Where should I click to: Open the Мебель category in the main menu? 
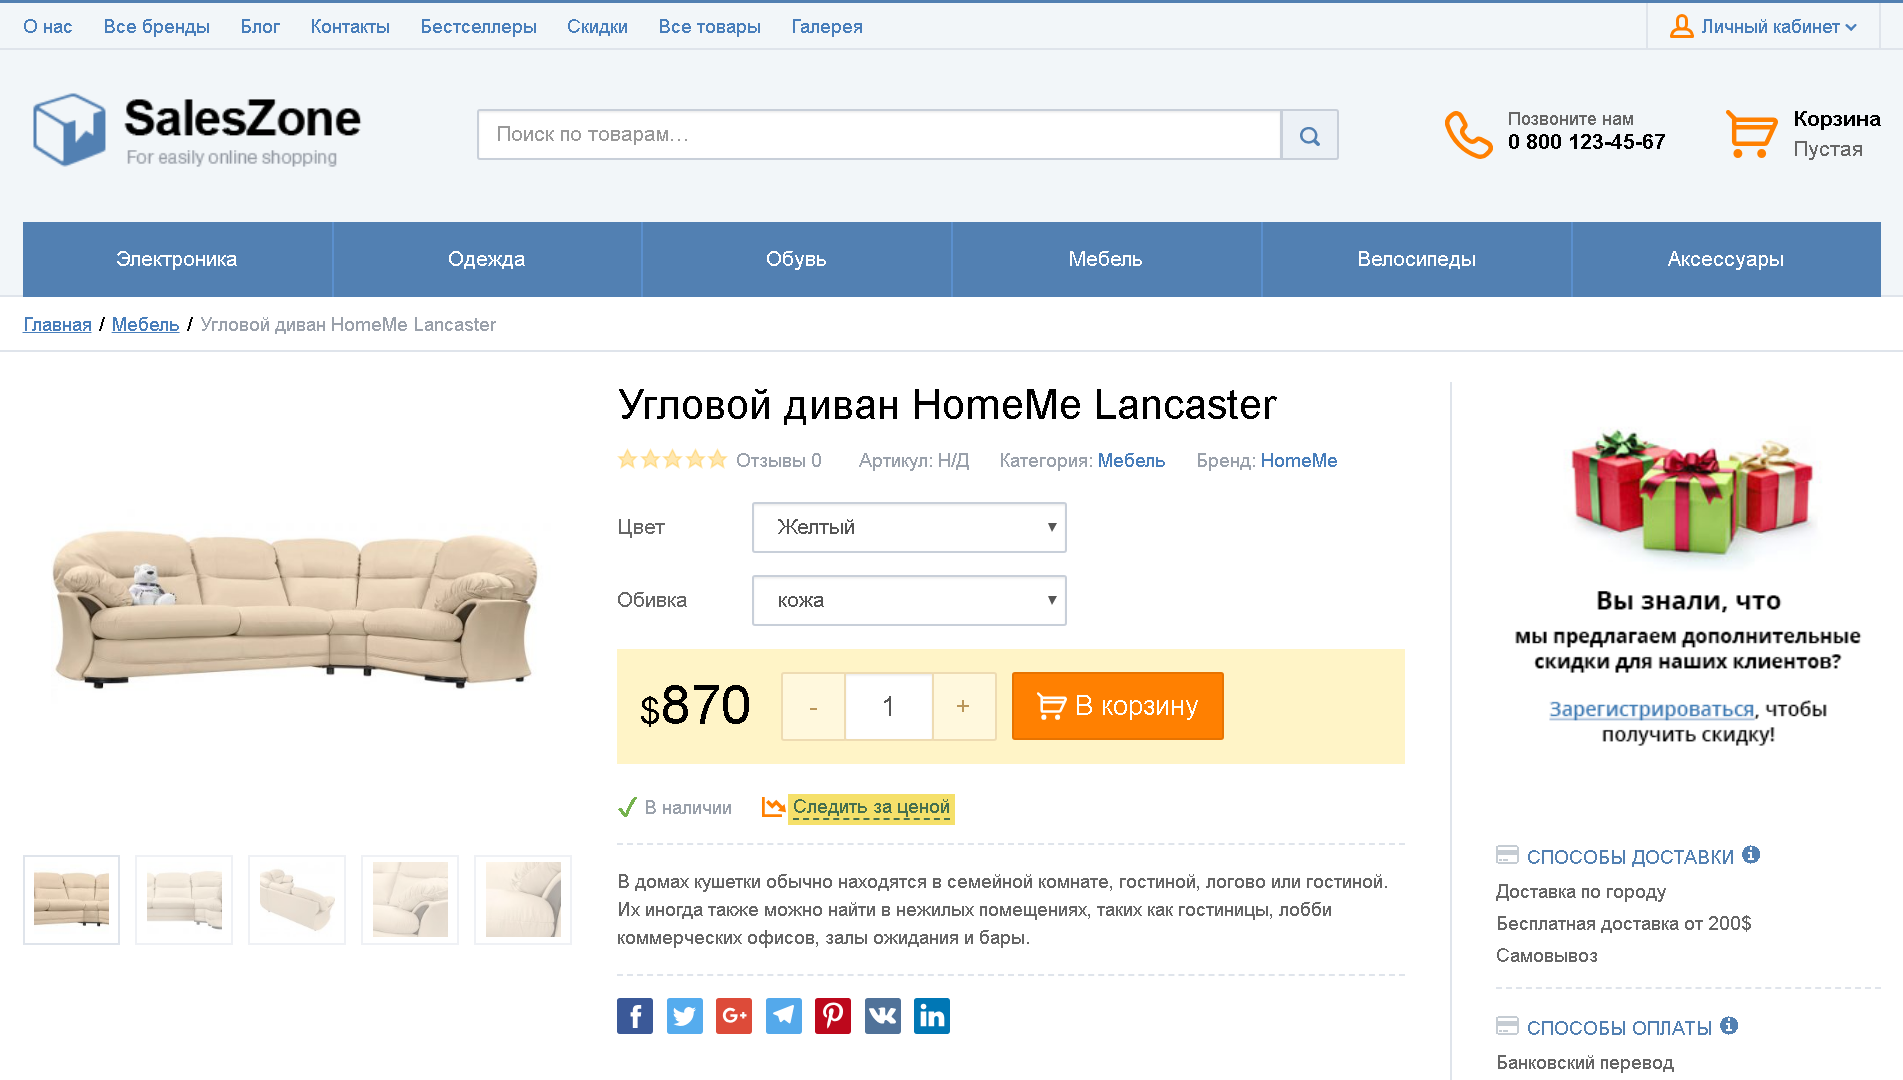click(1105, 259)
